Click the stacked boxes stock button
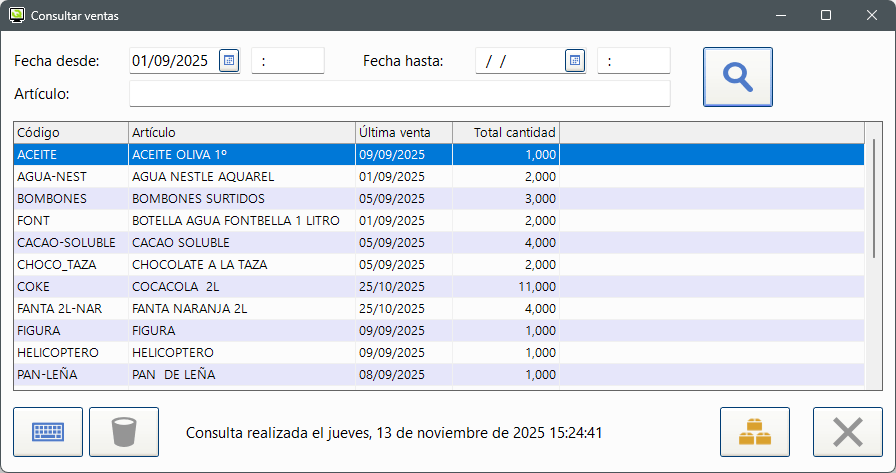Screen dimensions: 896x473 point(754,432)
